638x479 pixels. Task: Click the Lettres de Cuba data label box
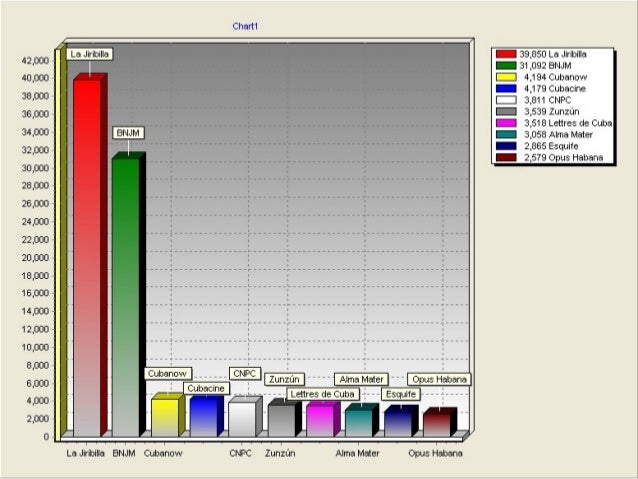click(323, 394)
